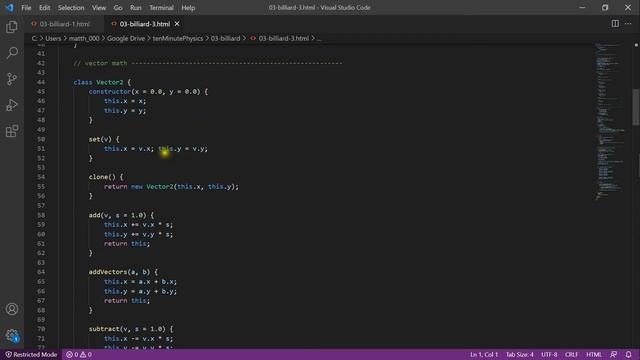This screenshot has width=640, height=360.
Task: Click the Restricted Mode status item
Action: (x=31, y=354)
